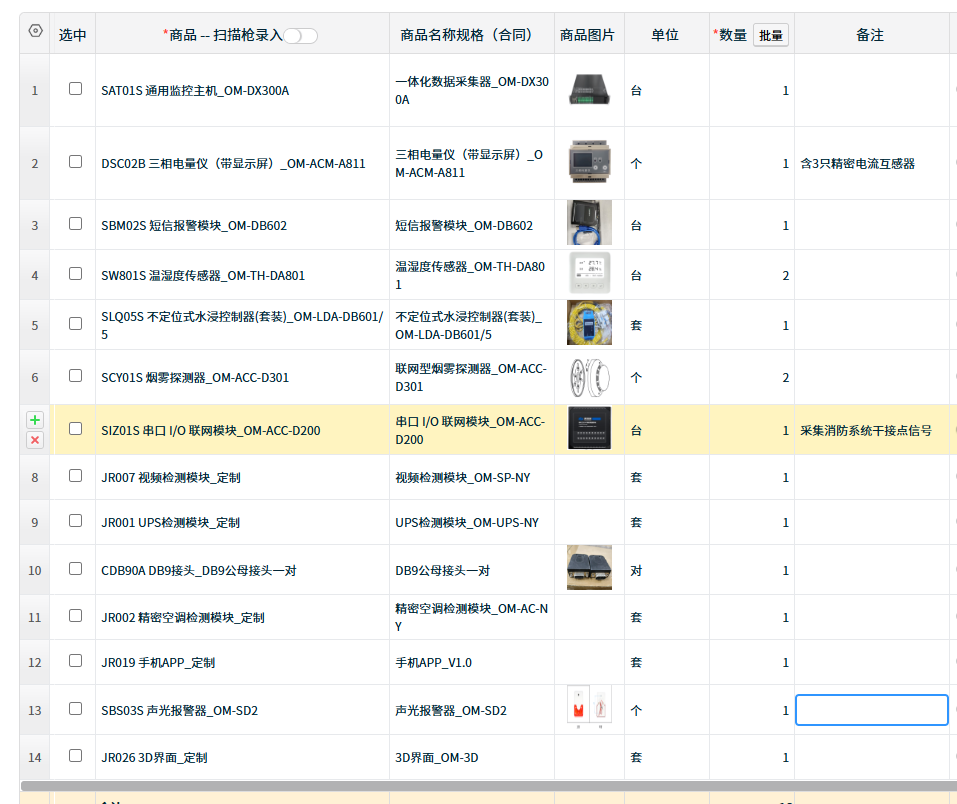The image size is (957, 804).
Task: Select checkbox for SW801S 温湿度传感器 row
Action: [75, 274]
